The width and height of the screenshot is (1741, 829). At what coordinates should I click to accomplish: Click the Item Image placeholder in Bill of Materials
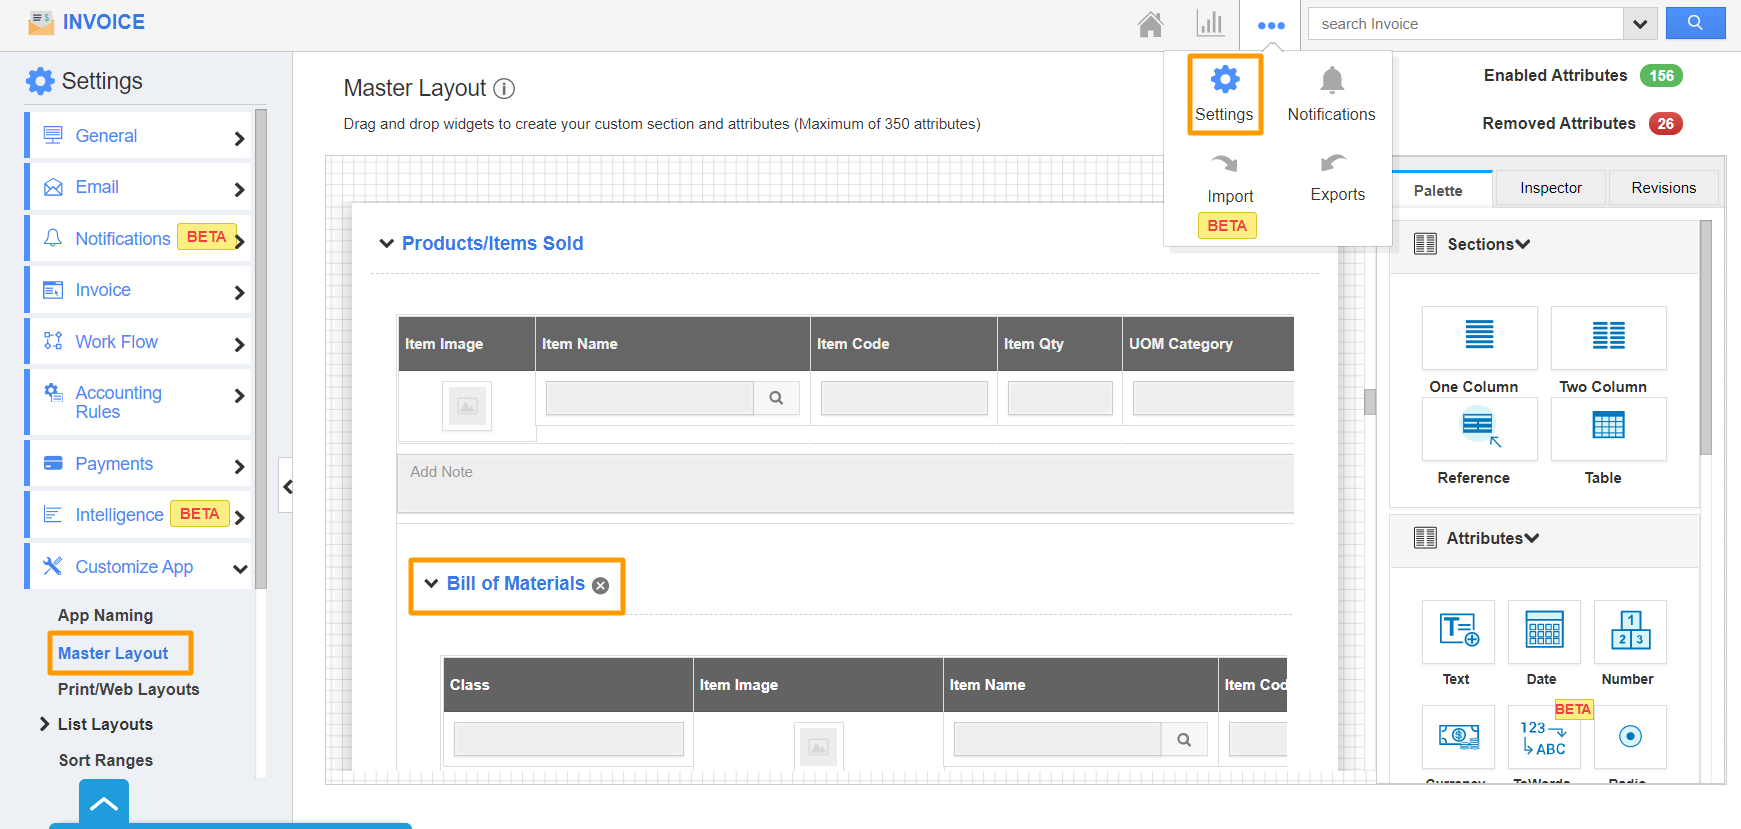coord(818,746)
